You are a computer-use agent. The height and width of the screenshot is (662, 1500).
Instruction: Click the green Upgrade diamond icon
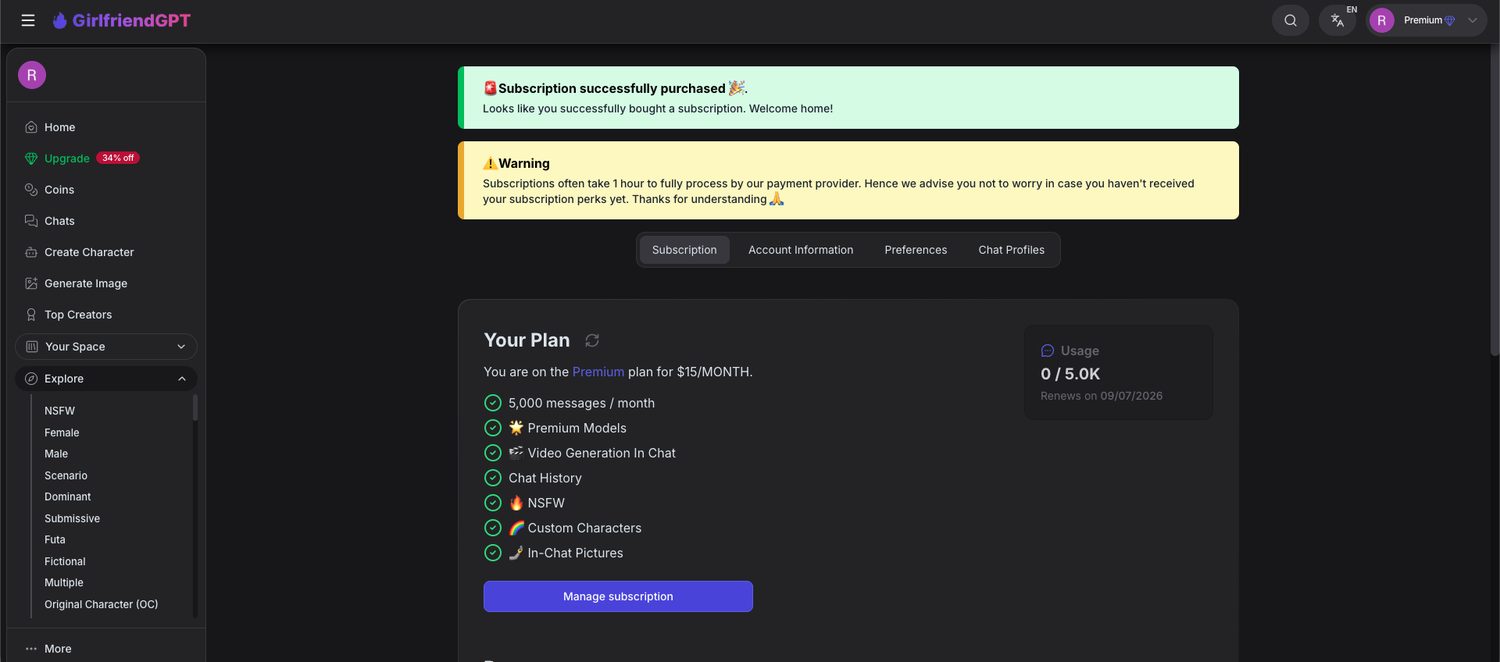[31, 158]
